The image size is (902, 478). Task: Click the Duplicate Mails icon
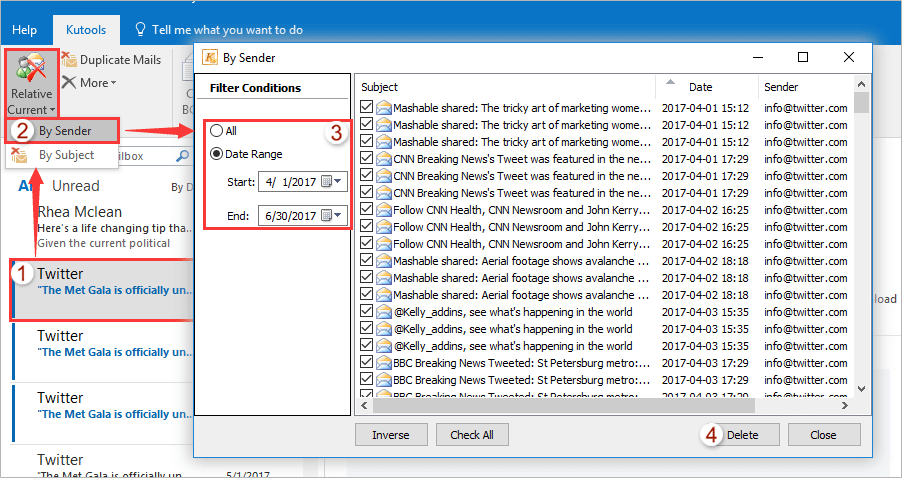pyautogui.click(x=69, y=60)
